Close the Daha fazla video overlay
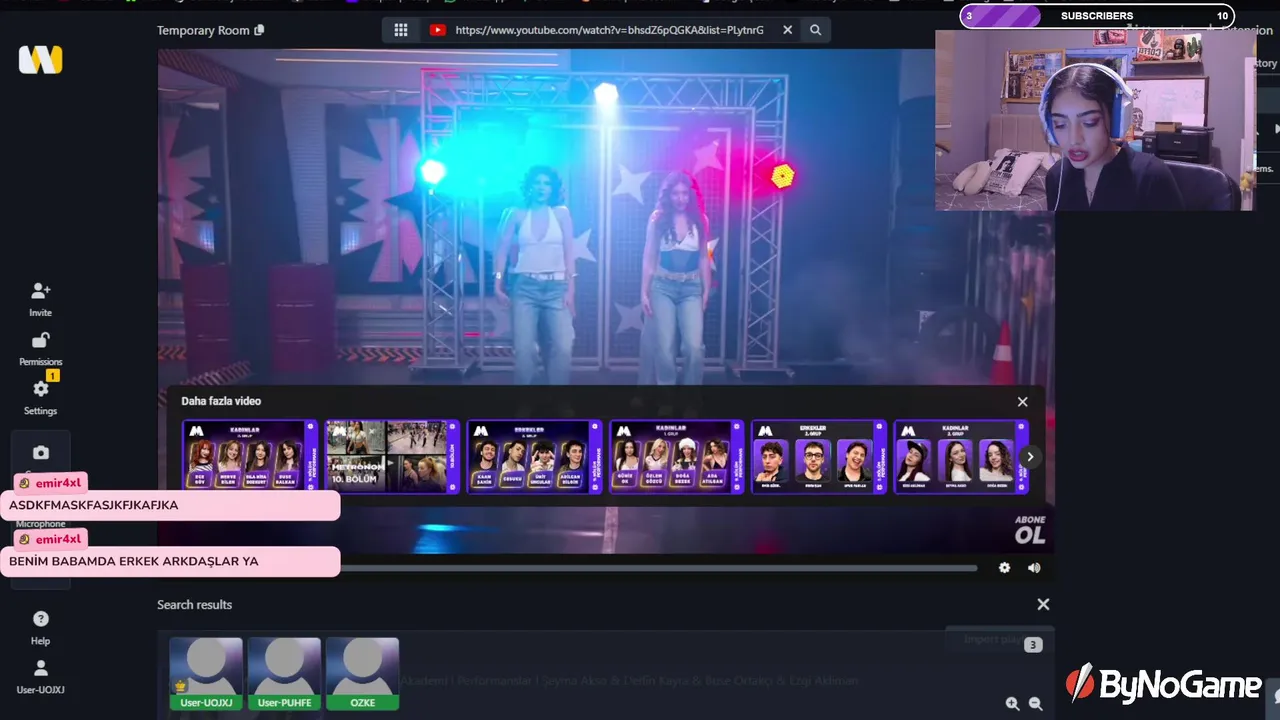 [1022, 401]
